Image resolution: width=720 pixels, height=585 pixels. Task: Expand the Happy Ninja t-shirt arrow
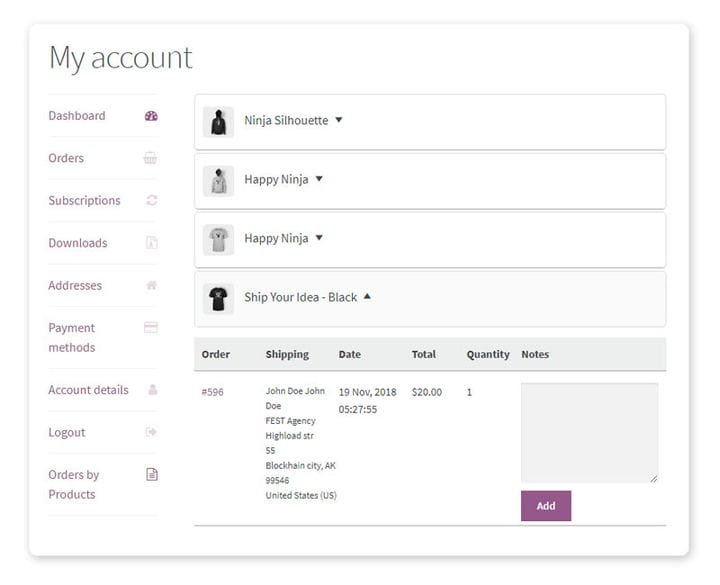coord(319,237)
